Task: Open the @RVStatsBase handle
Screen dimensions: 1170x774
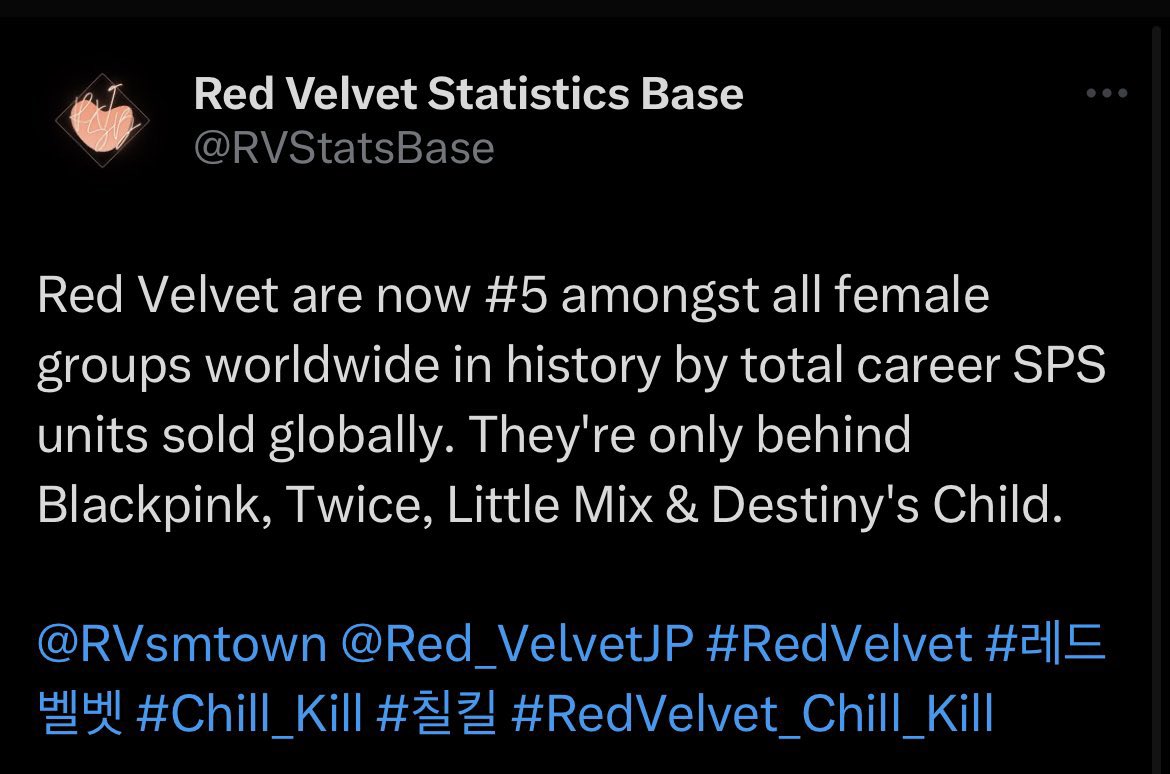Action: 344,148
